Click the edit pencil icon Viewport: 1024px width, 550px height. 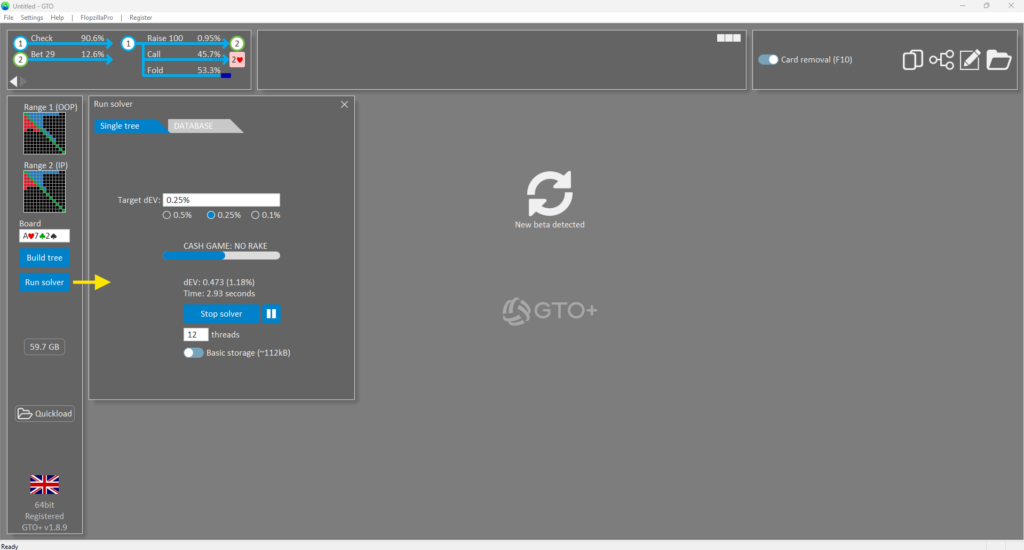tap(970, 59)
